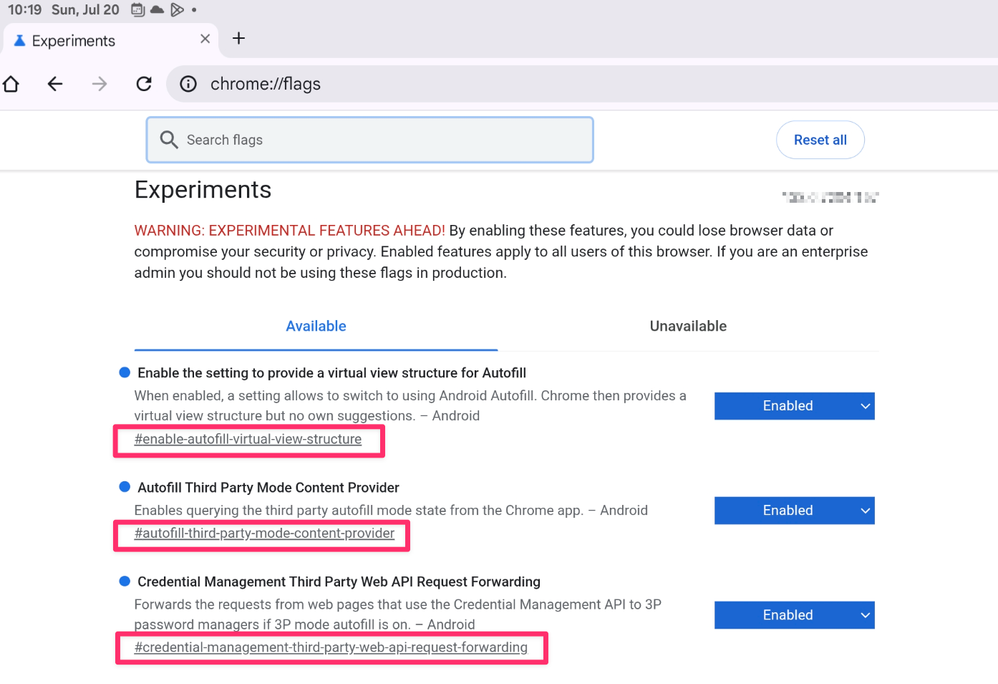This screenshot has width=998, height=684.
Task: Click the site info icon in address bar
Action: [188, 84]
